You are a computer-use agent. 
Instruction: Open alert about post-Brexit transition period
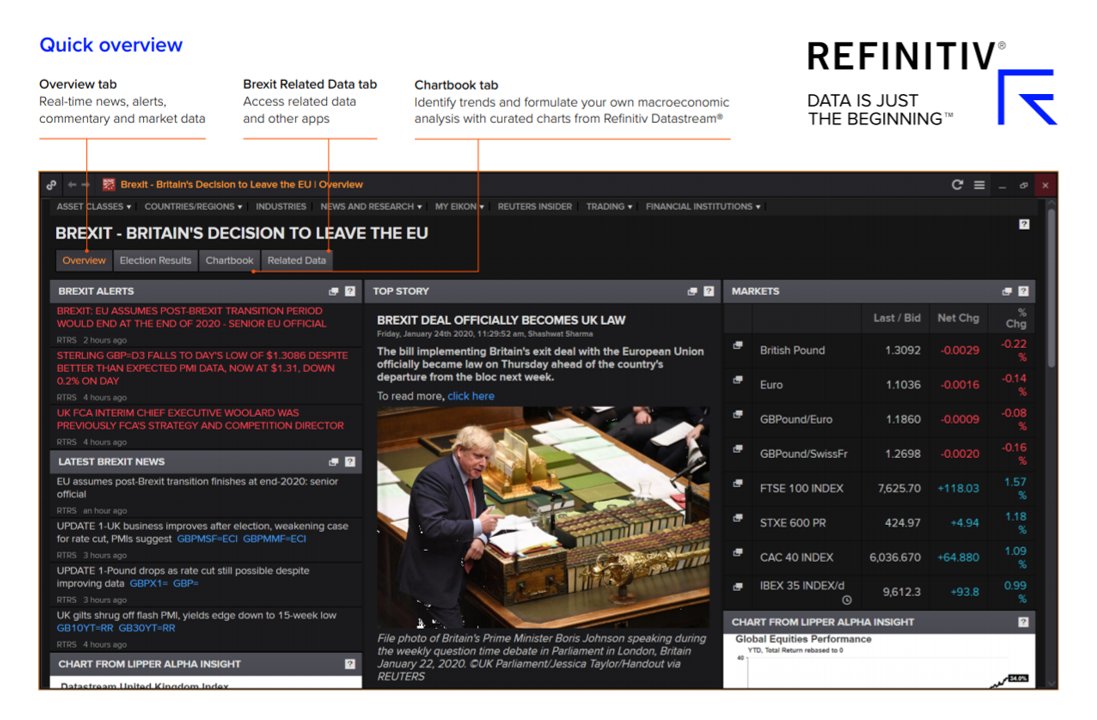(x=192, y=317)
